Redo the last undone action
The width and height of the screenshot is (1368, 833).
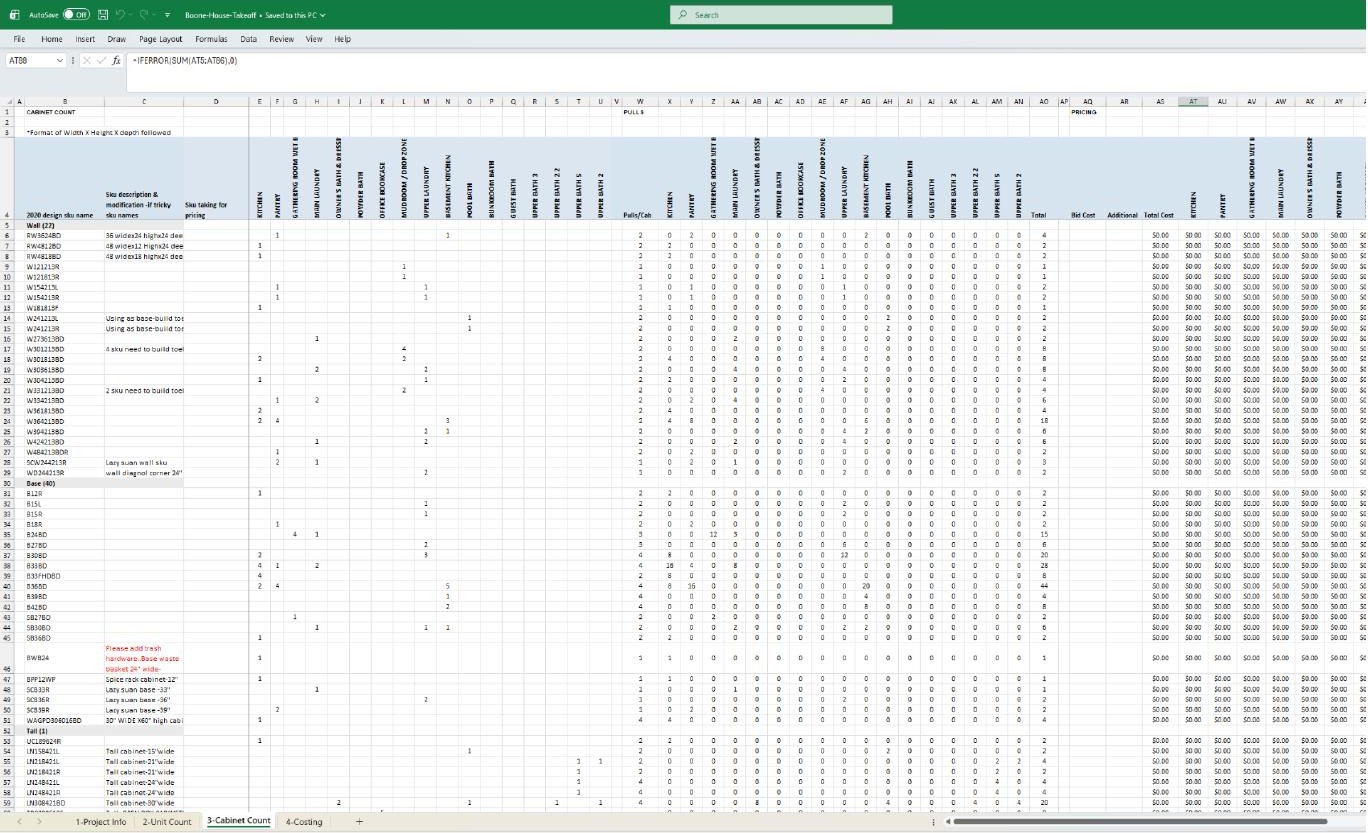tap(146, 15)
